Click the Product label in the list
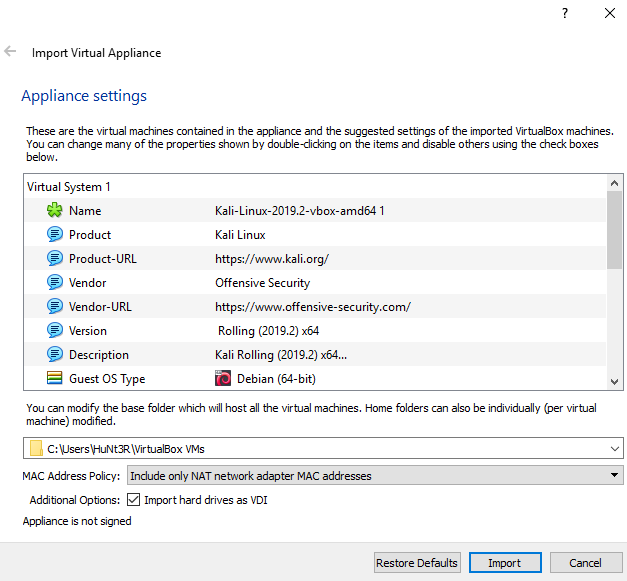Image resolution: width=627 pixels, height=581 pixels. [x=90, y=235]
